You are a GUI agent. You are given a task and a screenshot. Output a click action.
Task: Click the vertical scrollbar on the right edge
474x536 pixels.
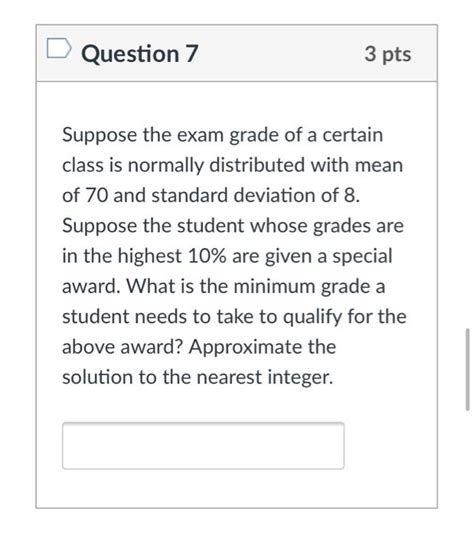point(468,369)
